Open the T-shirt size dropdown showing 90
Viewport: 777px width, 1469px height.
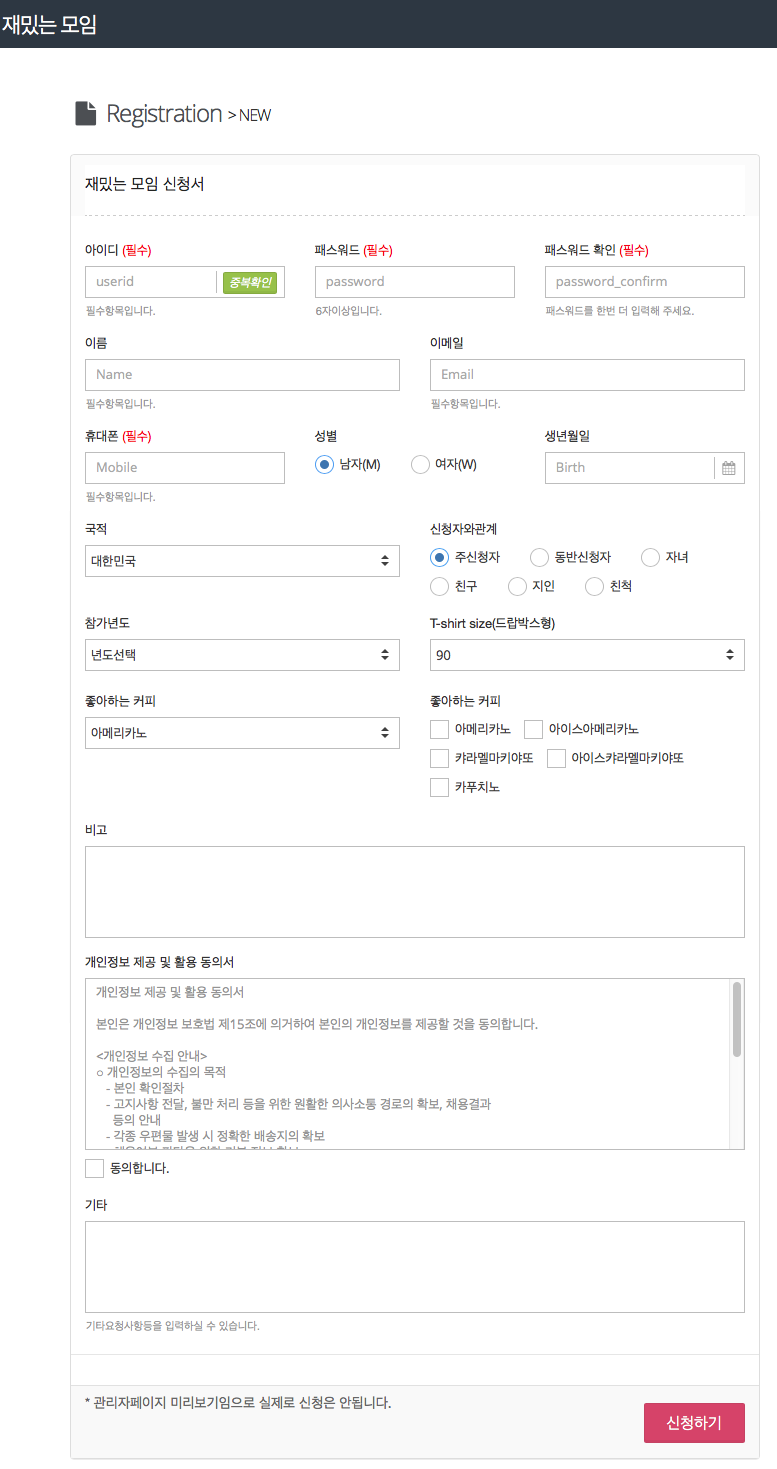(587, 655)
